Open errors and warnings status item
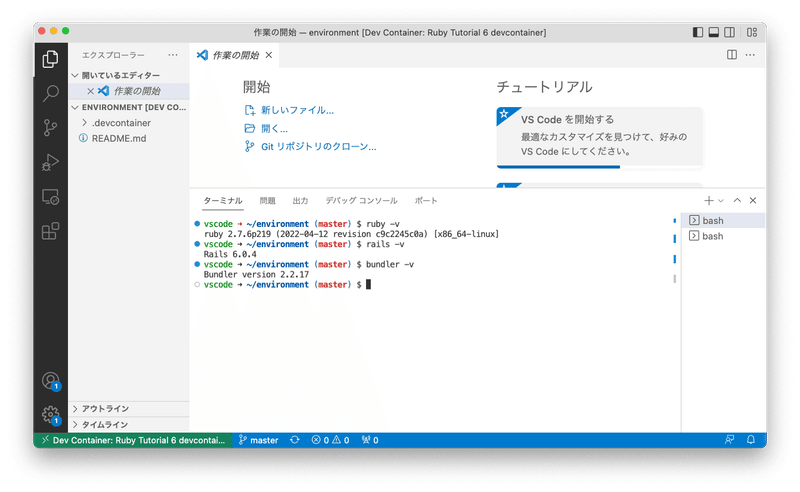This screenshot has height=492, width=800. (x=331, y=440)
